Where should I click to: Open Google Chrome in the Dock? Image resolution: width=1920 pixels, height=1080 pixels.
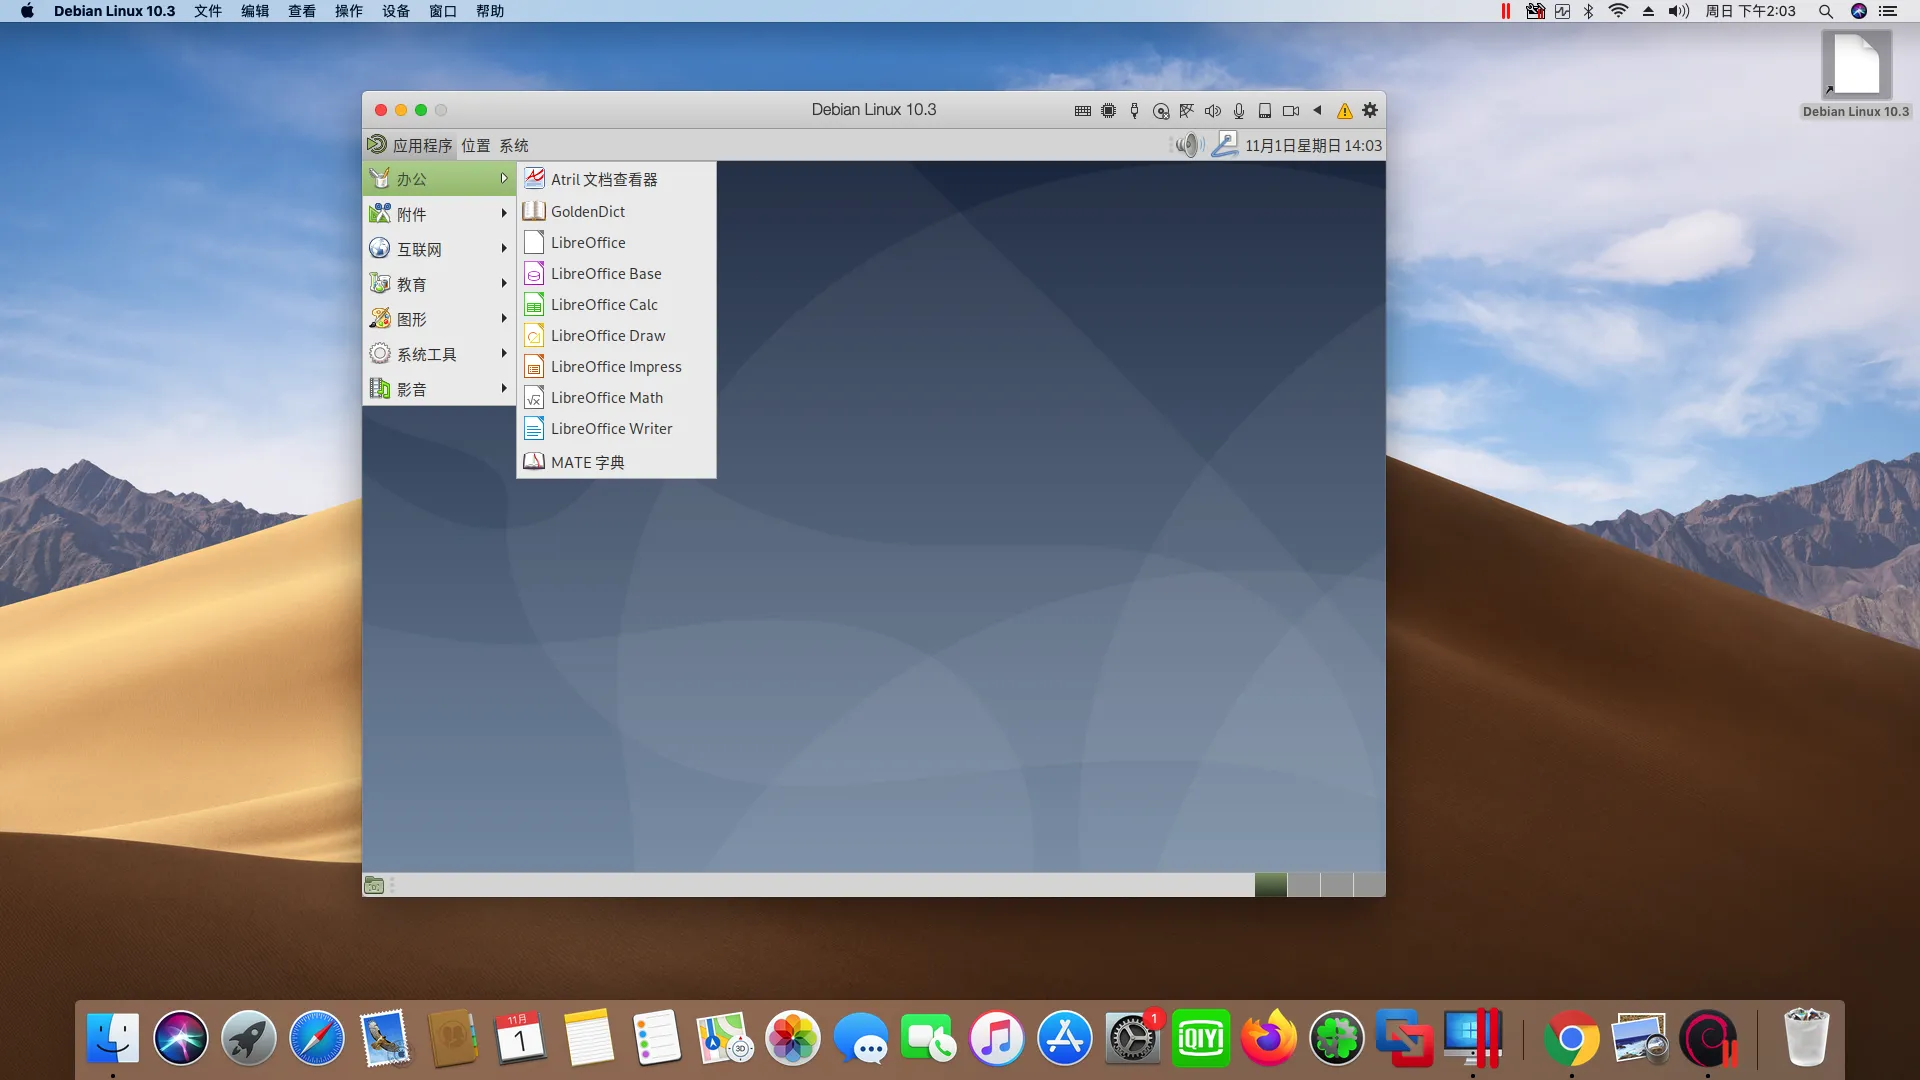click(x=1572, y=1039)
